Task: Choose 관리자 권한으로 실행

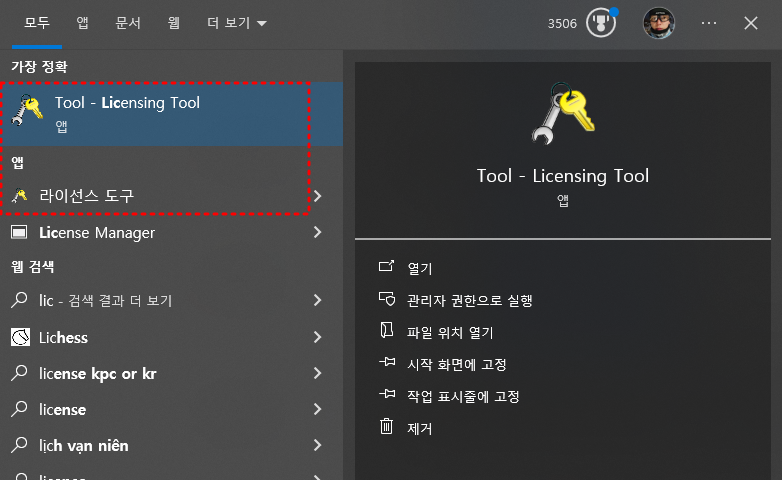Action: 470,300
